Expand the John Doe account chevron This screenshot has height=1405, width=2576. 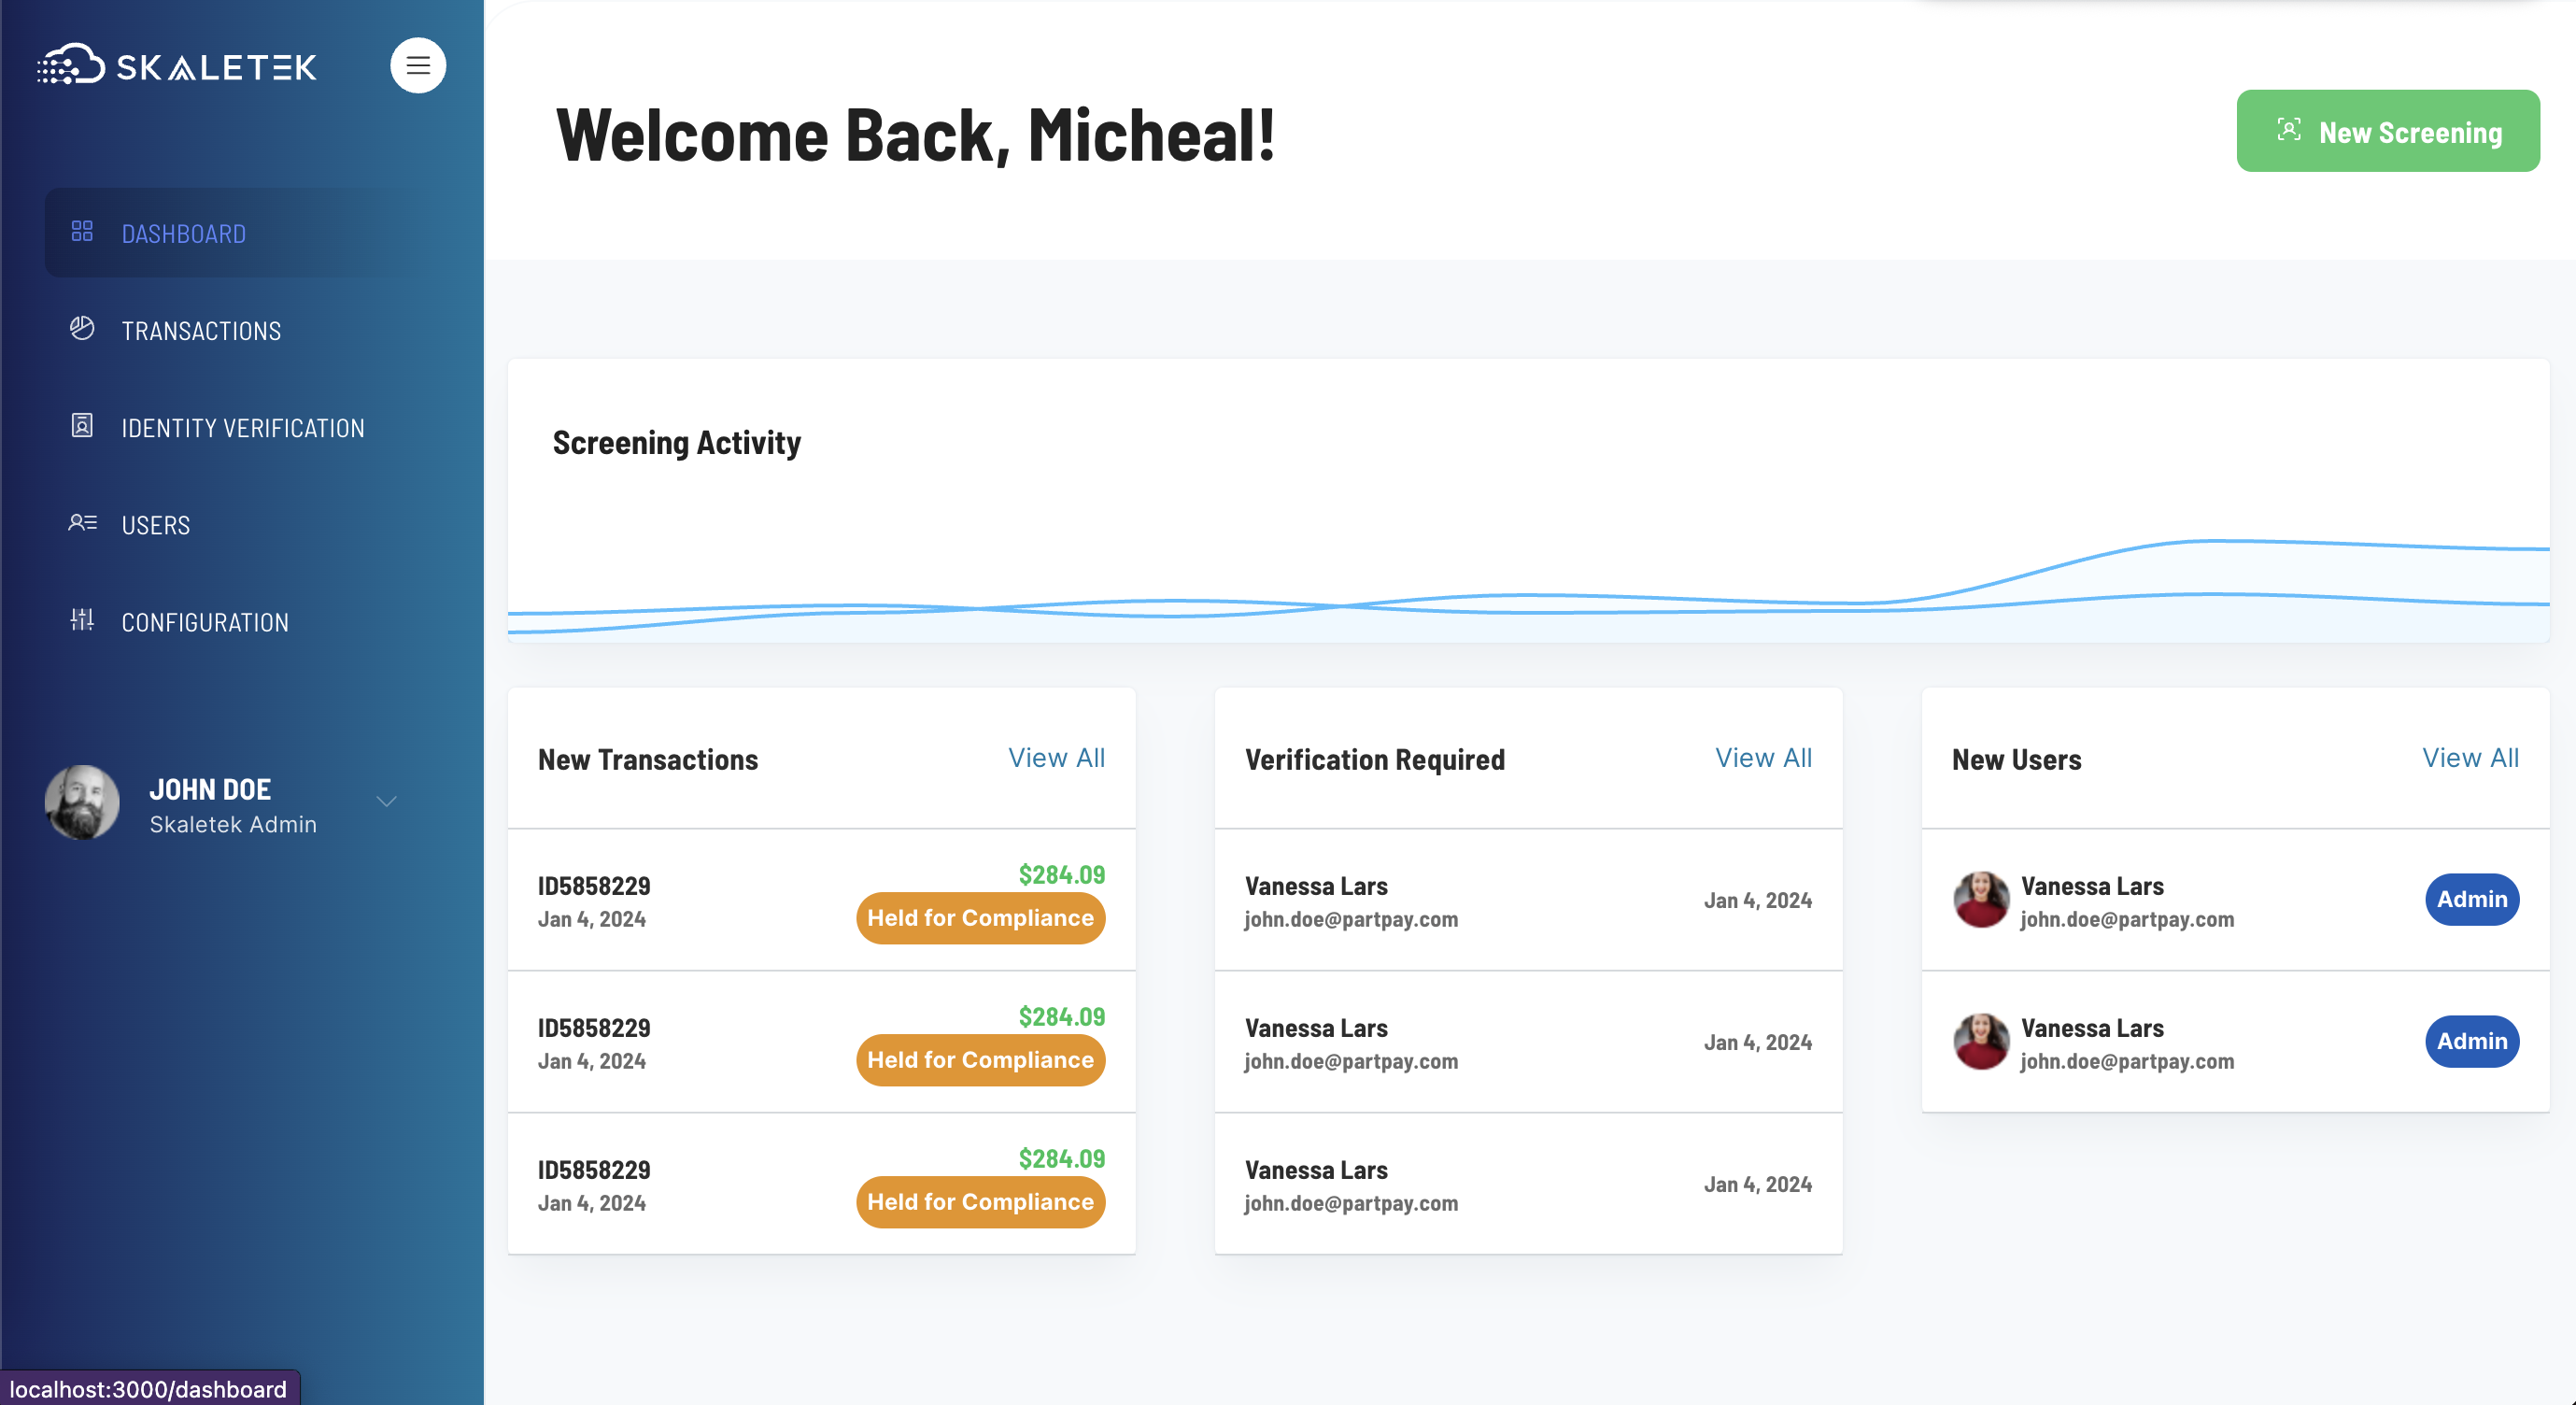click(x=387, y=802)
